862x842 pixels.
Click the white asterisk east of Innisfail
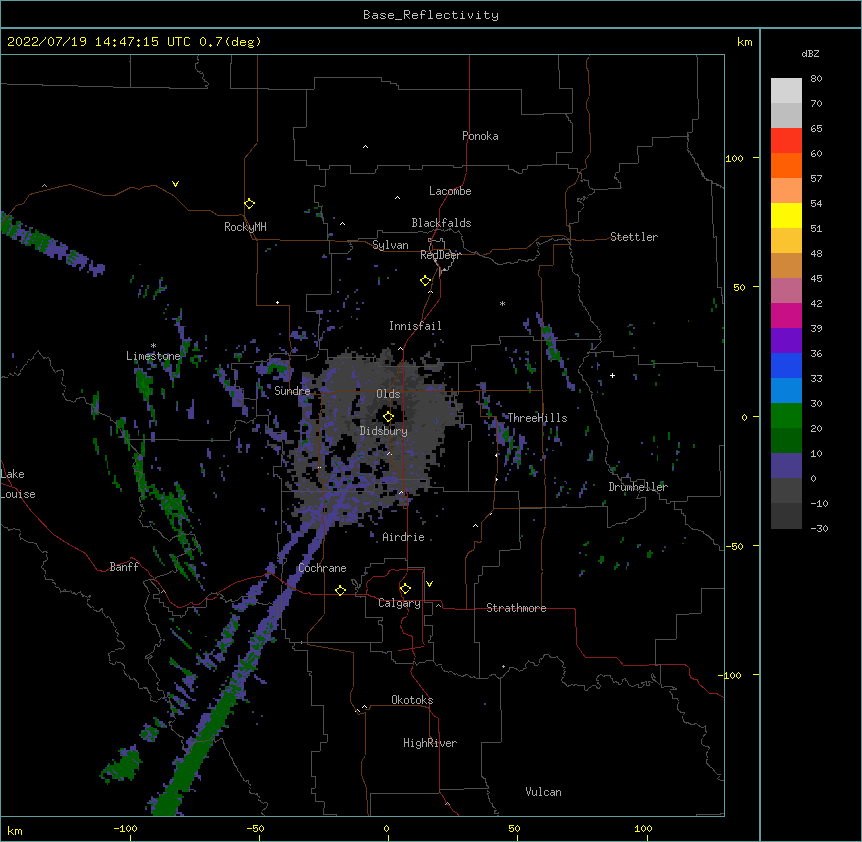click(502, 303)
